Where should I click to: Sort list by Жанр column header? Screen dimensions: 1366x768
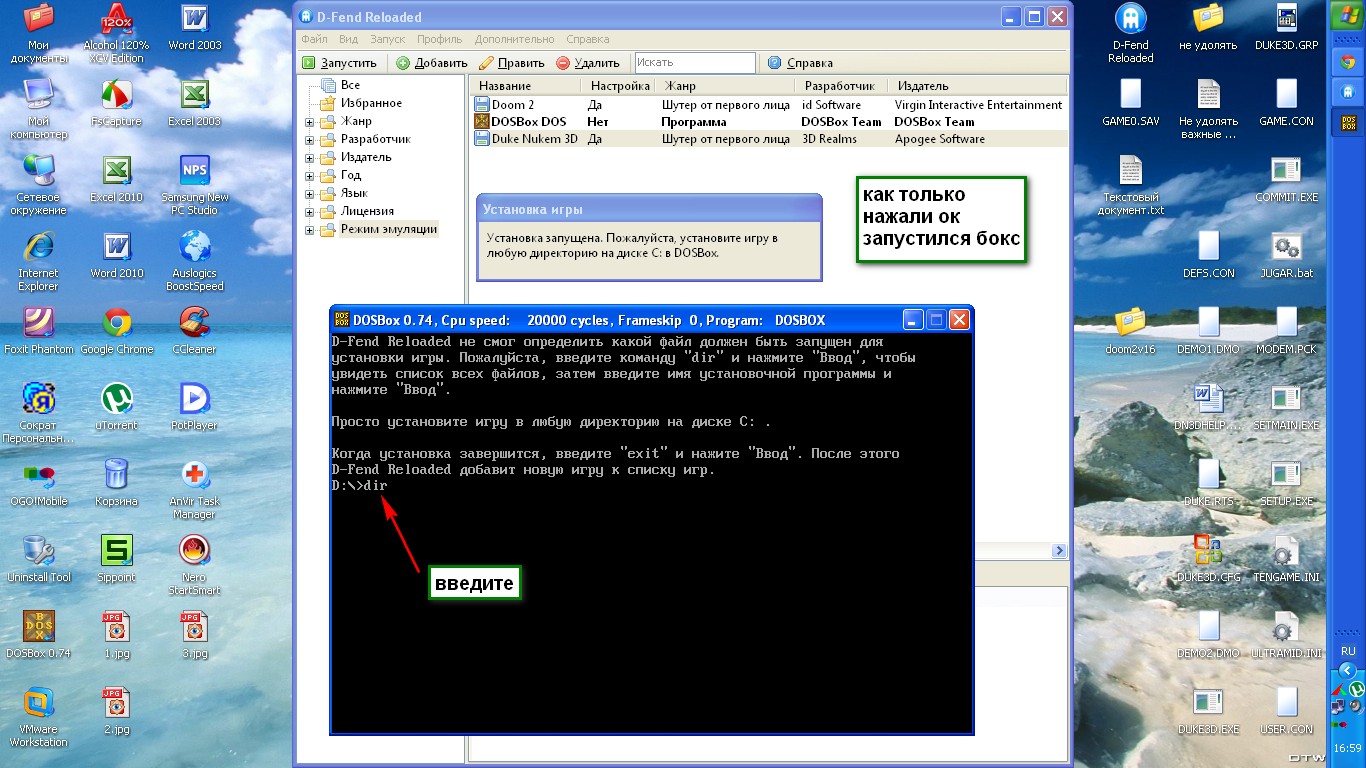(727, 86)
